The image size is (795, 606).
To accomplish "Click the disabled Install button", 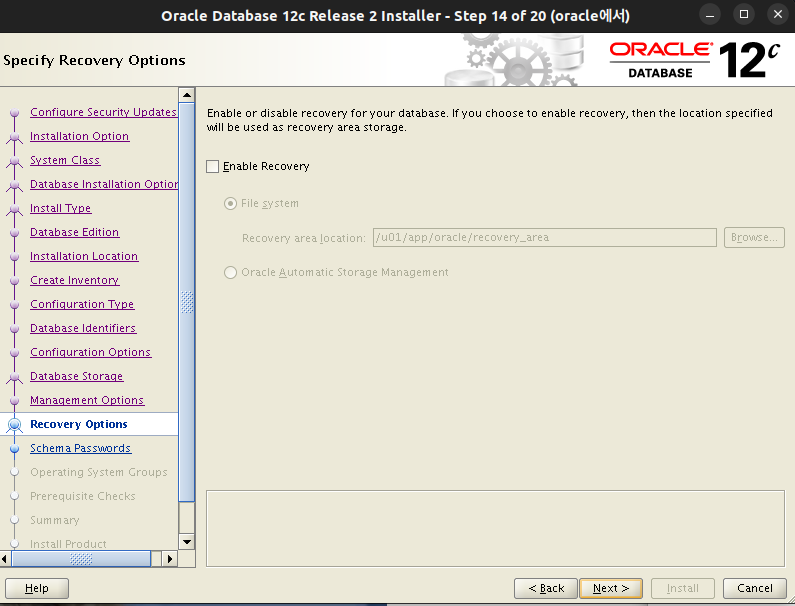I will (682, 588).
